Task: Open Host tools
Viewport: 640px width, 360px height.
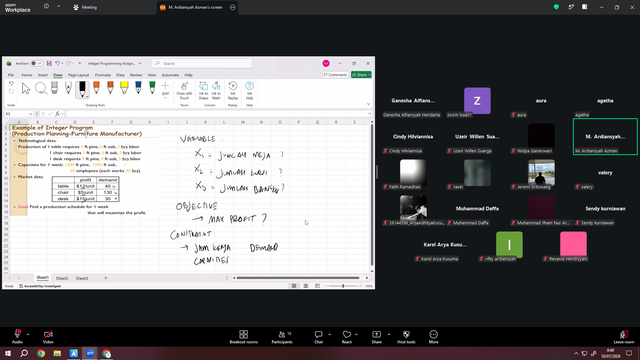Action: tap(406, 337)
